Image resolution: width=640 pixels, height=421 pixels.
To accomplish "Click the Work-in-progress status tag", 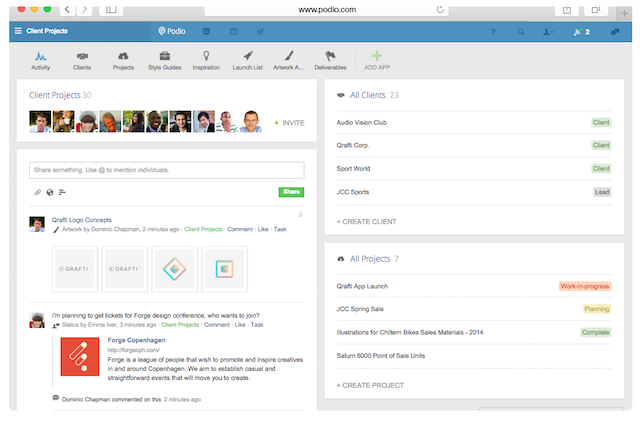I will pyautogui.click(x=584, y=286).
